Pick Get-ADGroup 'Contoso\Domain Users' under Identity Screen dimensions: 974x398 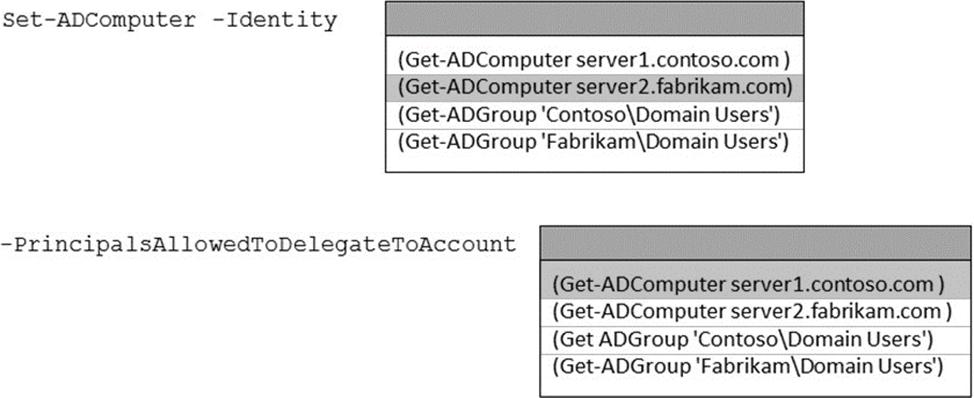(594, 115)
